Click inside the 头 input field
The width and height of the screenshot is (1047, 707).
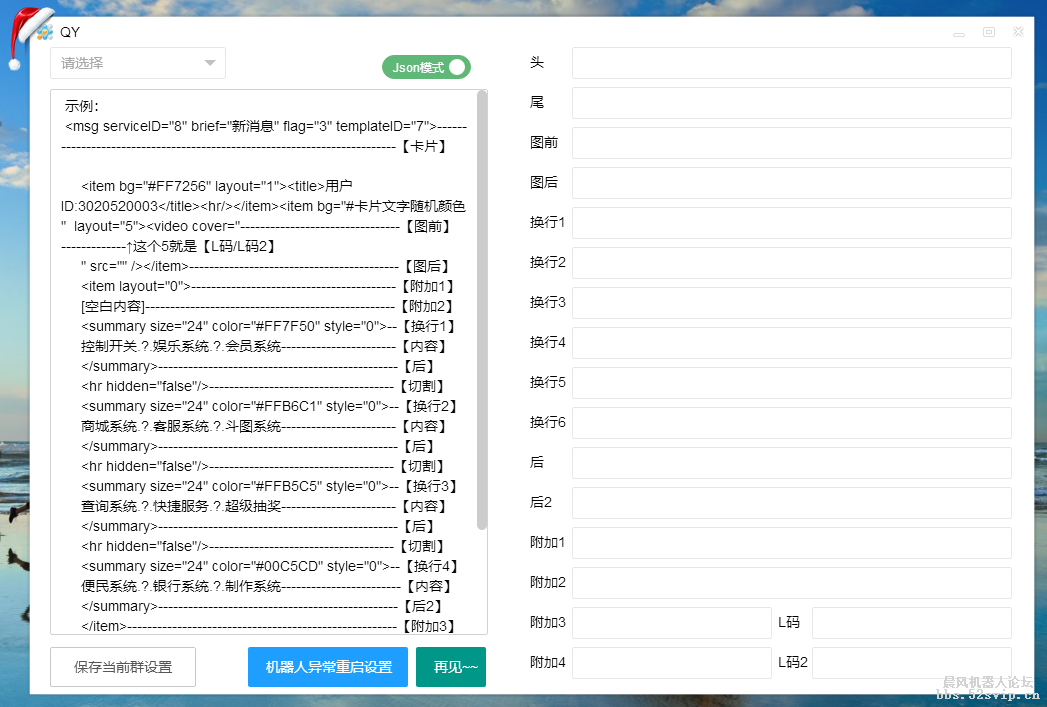(x=790, y=62)
